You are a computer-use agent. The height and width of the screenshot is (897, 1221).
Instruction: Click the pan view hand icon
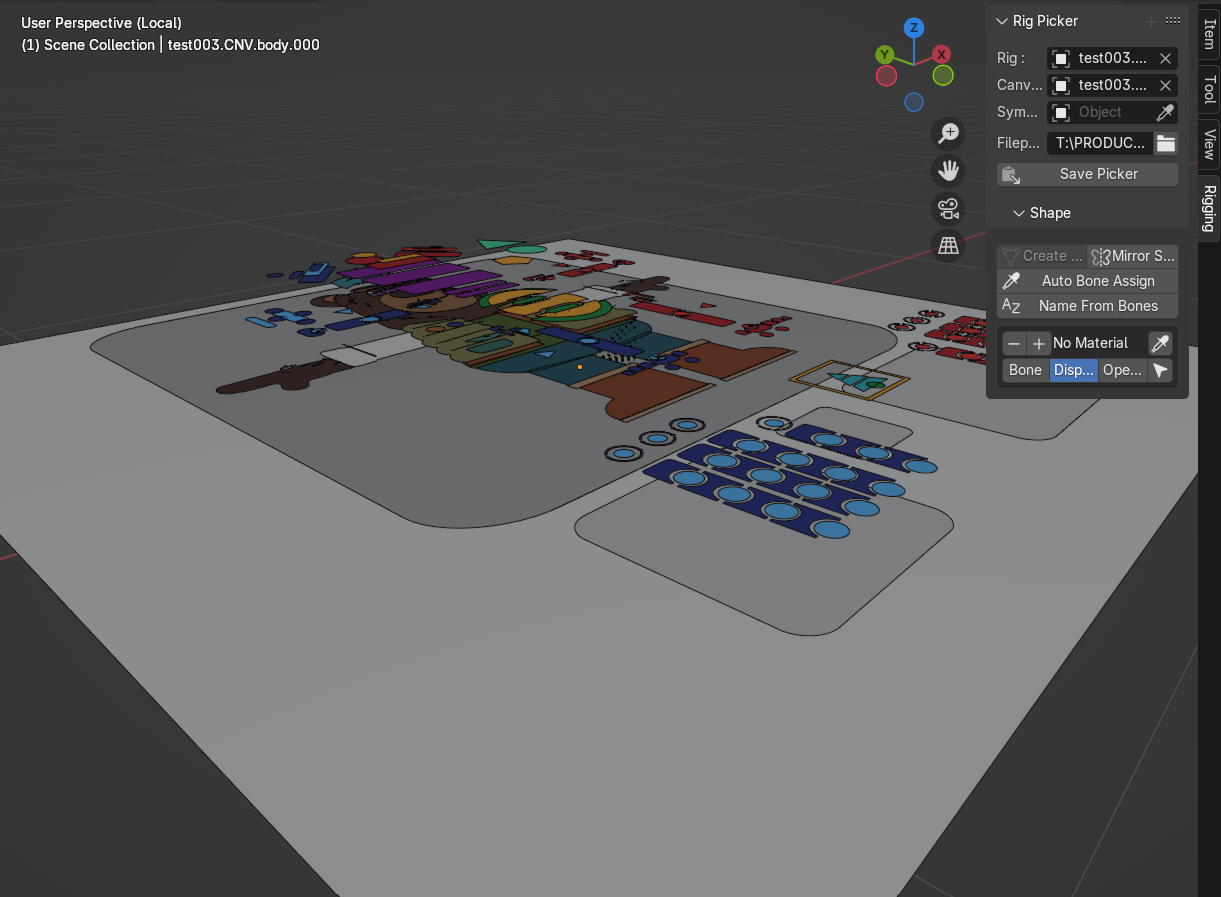tap(948, 171)
